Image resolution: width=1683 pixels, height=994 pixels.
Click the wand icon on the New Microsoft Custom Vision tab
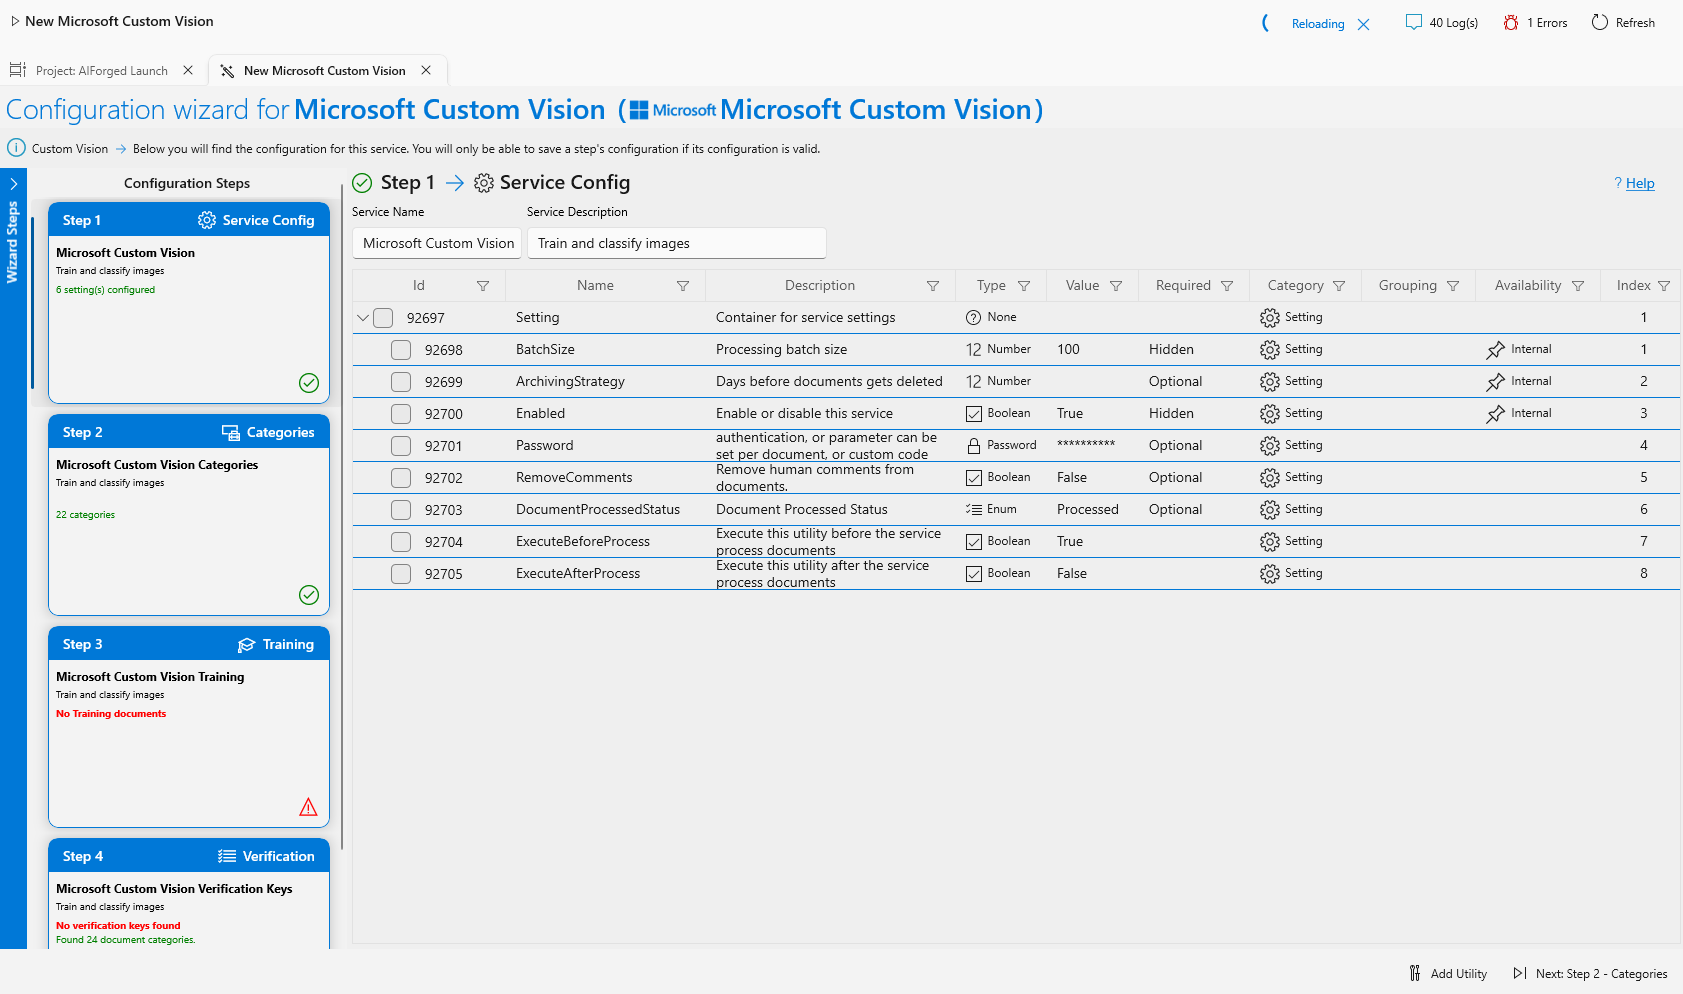coord(227,71)
